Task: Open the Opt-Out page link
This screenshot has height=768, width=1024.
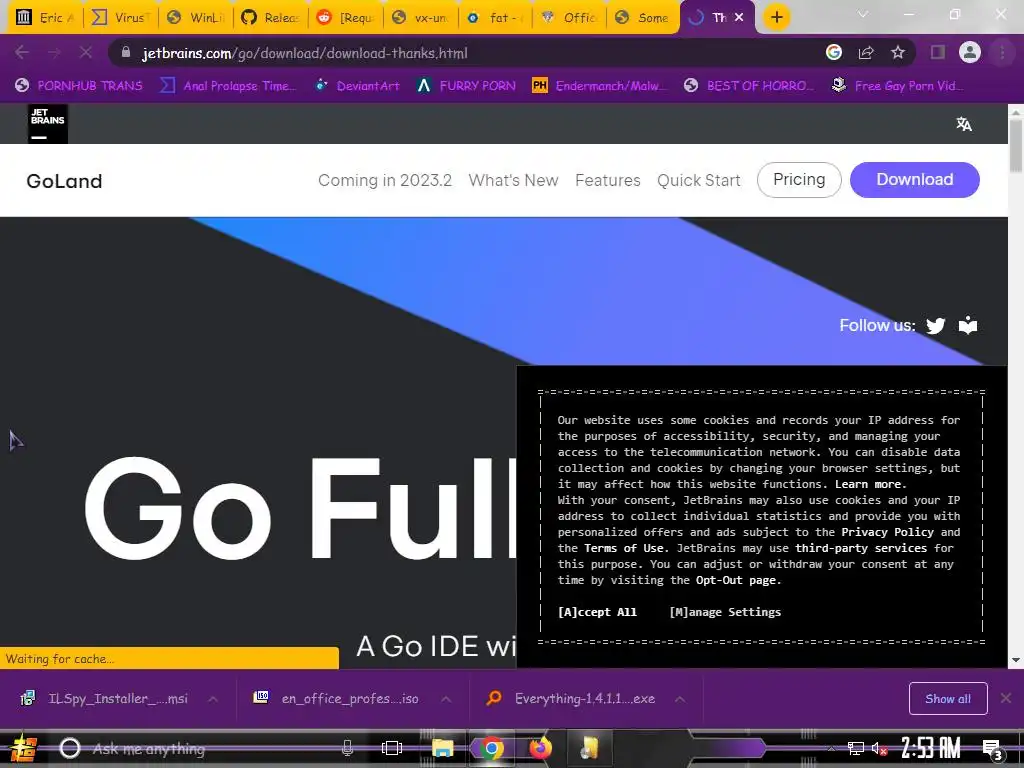Action: (x=737, y=580)
